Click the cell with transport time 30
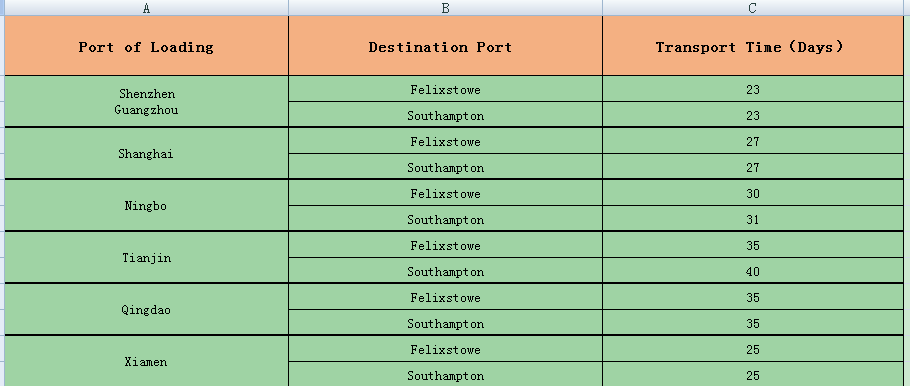910x386 pixels. [x=753, y=193]
